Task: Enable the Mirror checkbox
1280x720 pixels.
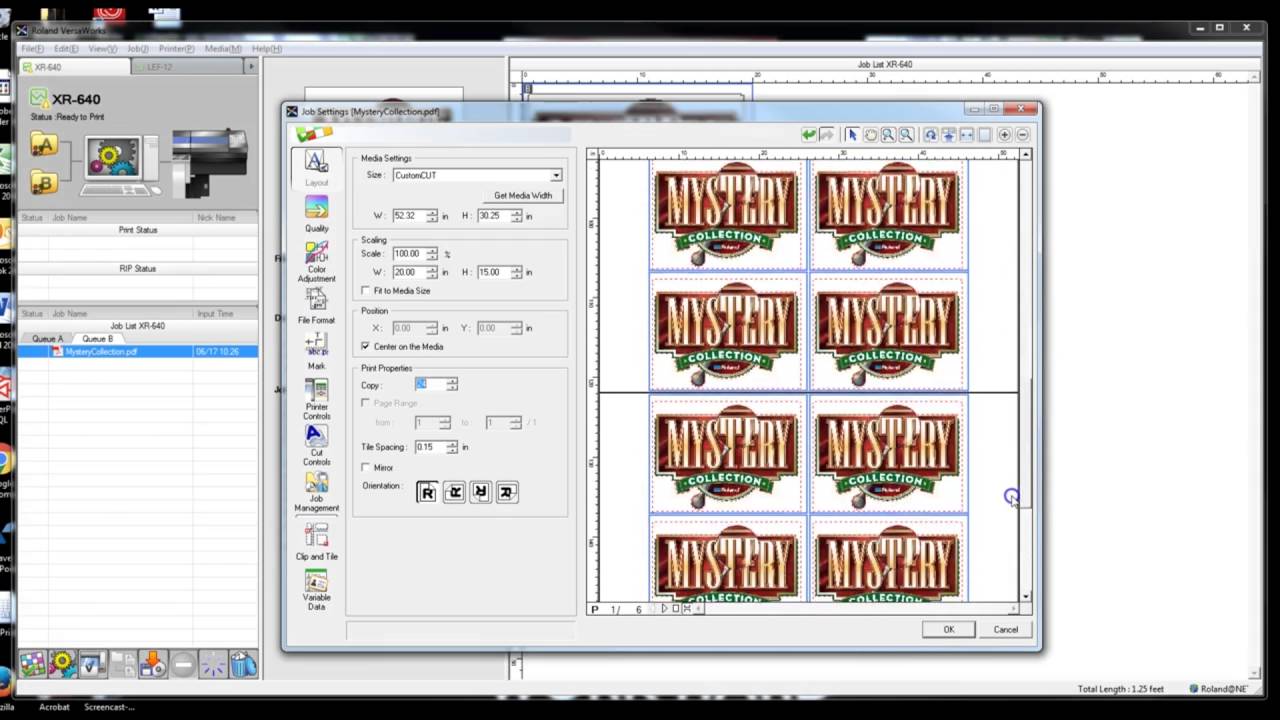Action: click(366, 468)
